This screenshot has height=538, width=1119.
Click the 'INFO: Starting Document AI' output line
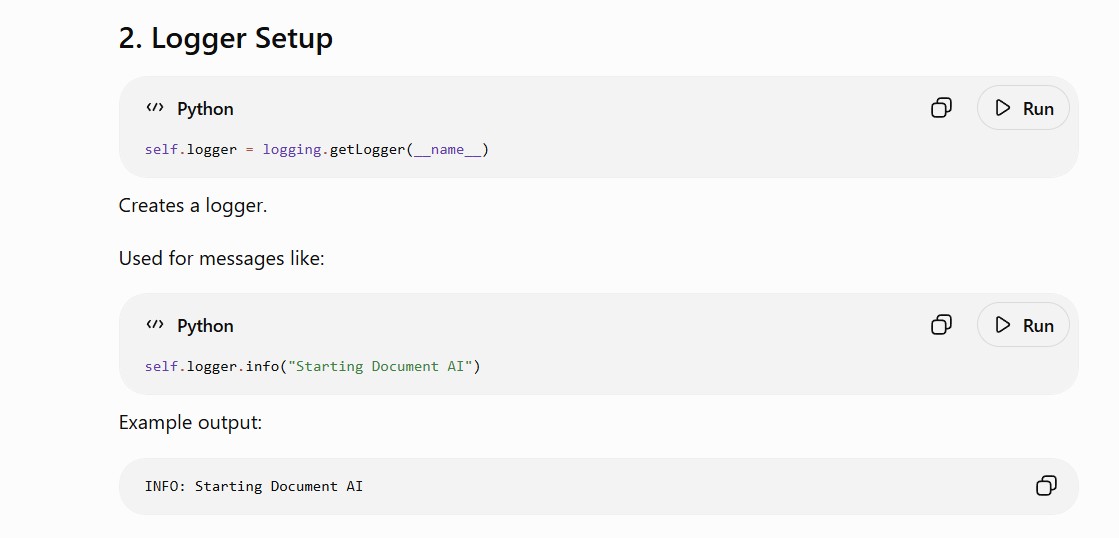coord(253,486)
